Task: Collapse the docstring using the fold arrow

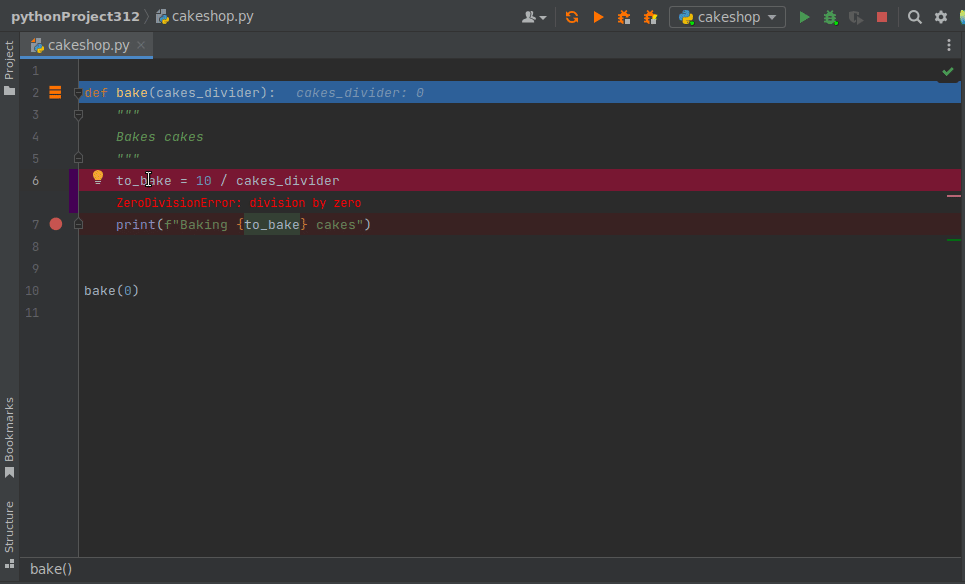Action: coord(78,114)
